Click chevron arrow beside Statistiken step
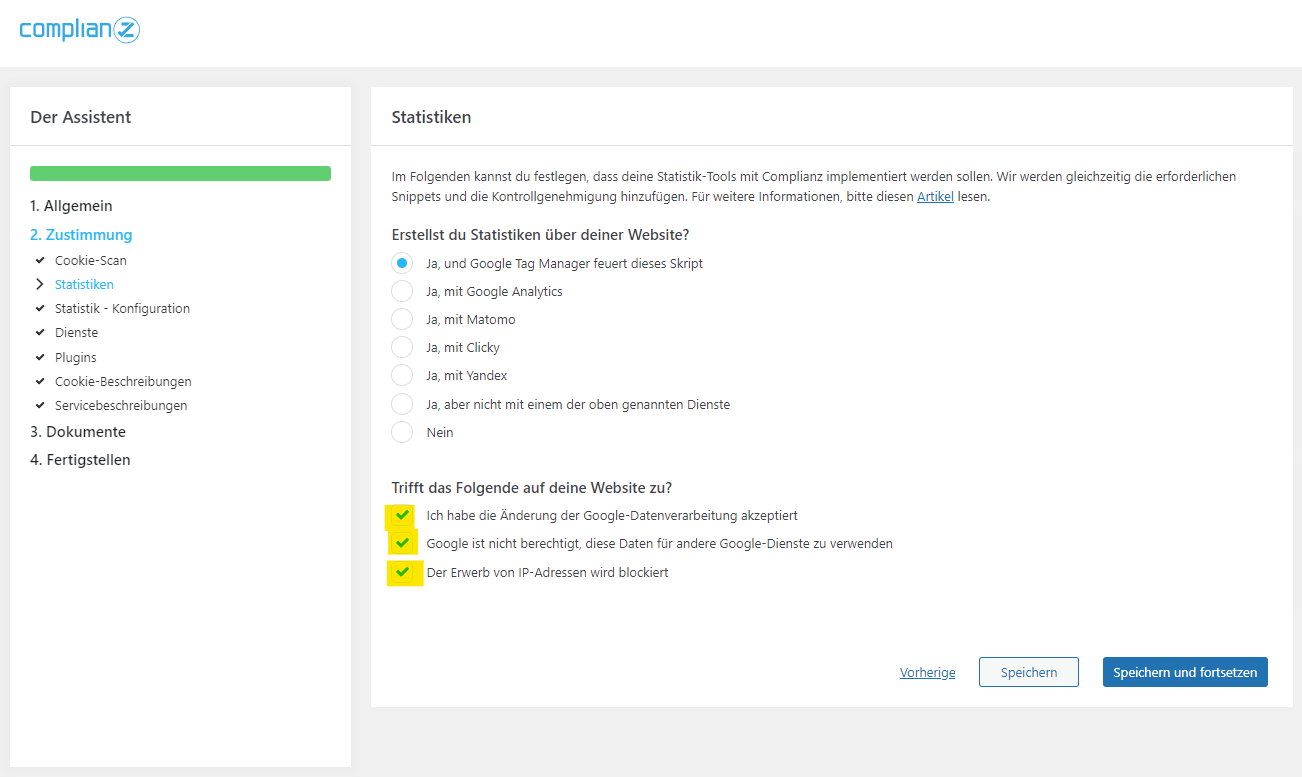This screenshot has height=777, width=1302. pos(40,284)
